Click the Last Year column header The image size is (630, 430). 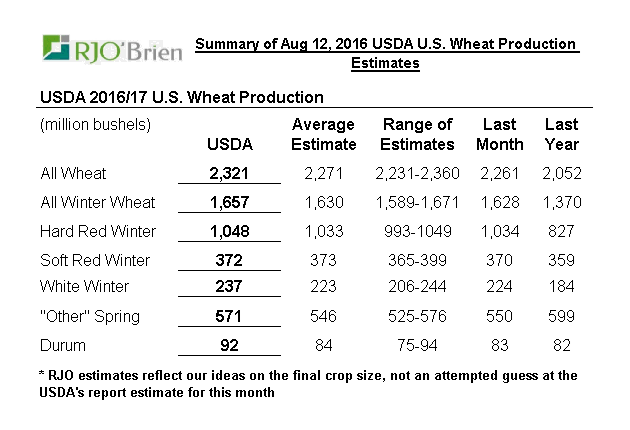pos(561,134)
